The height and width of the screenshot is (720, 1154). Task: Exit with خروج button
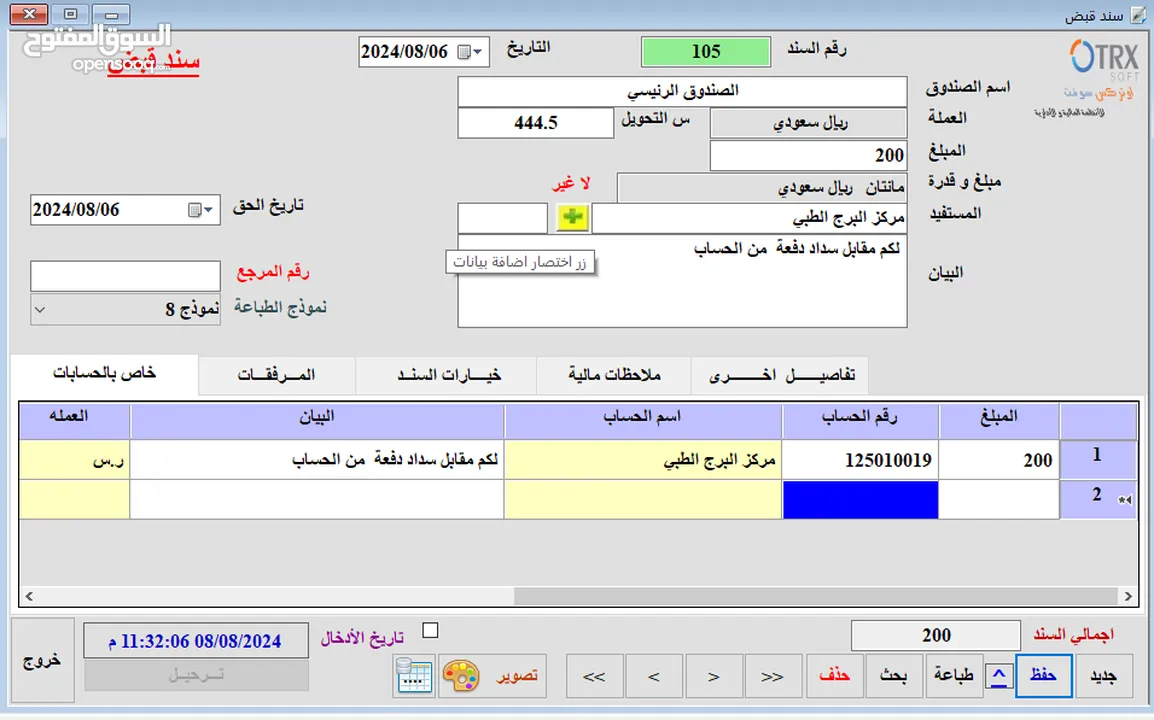pyautogui.click(x=43, y=660)
